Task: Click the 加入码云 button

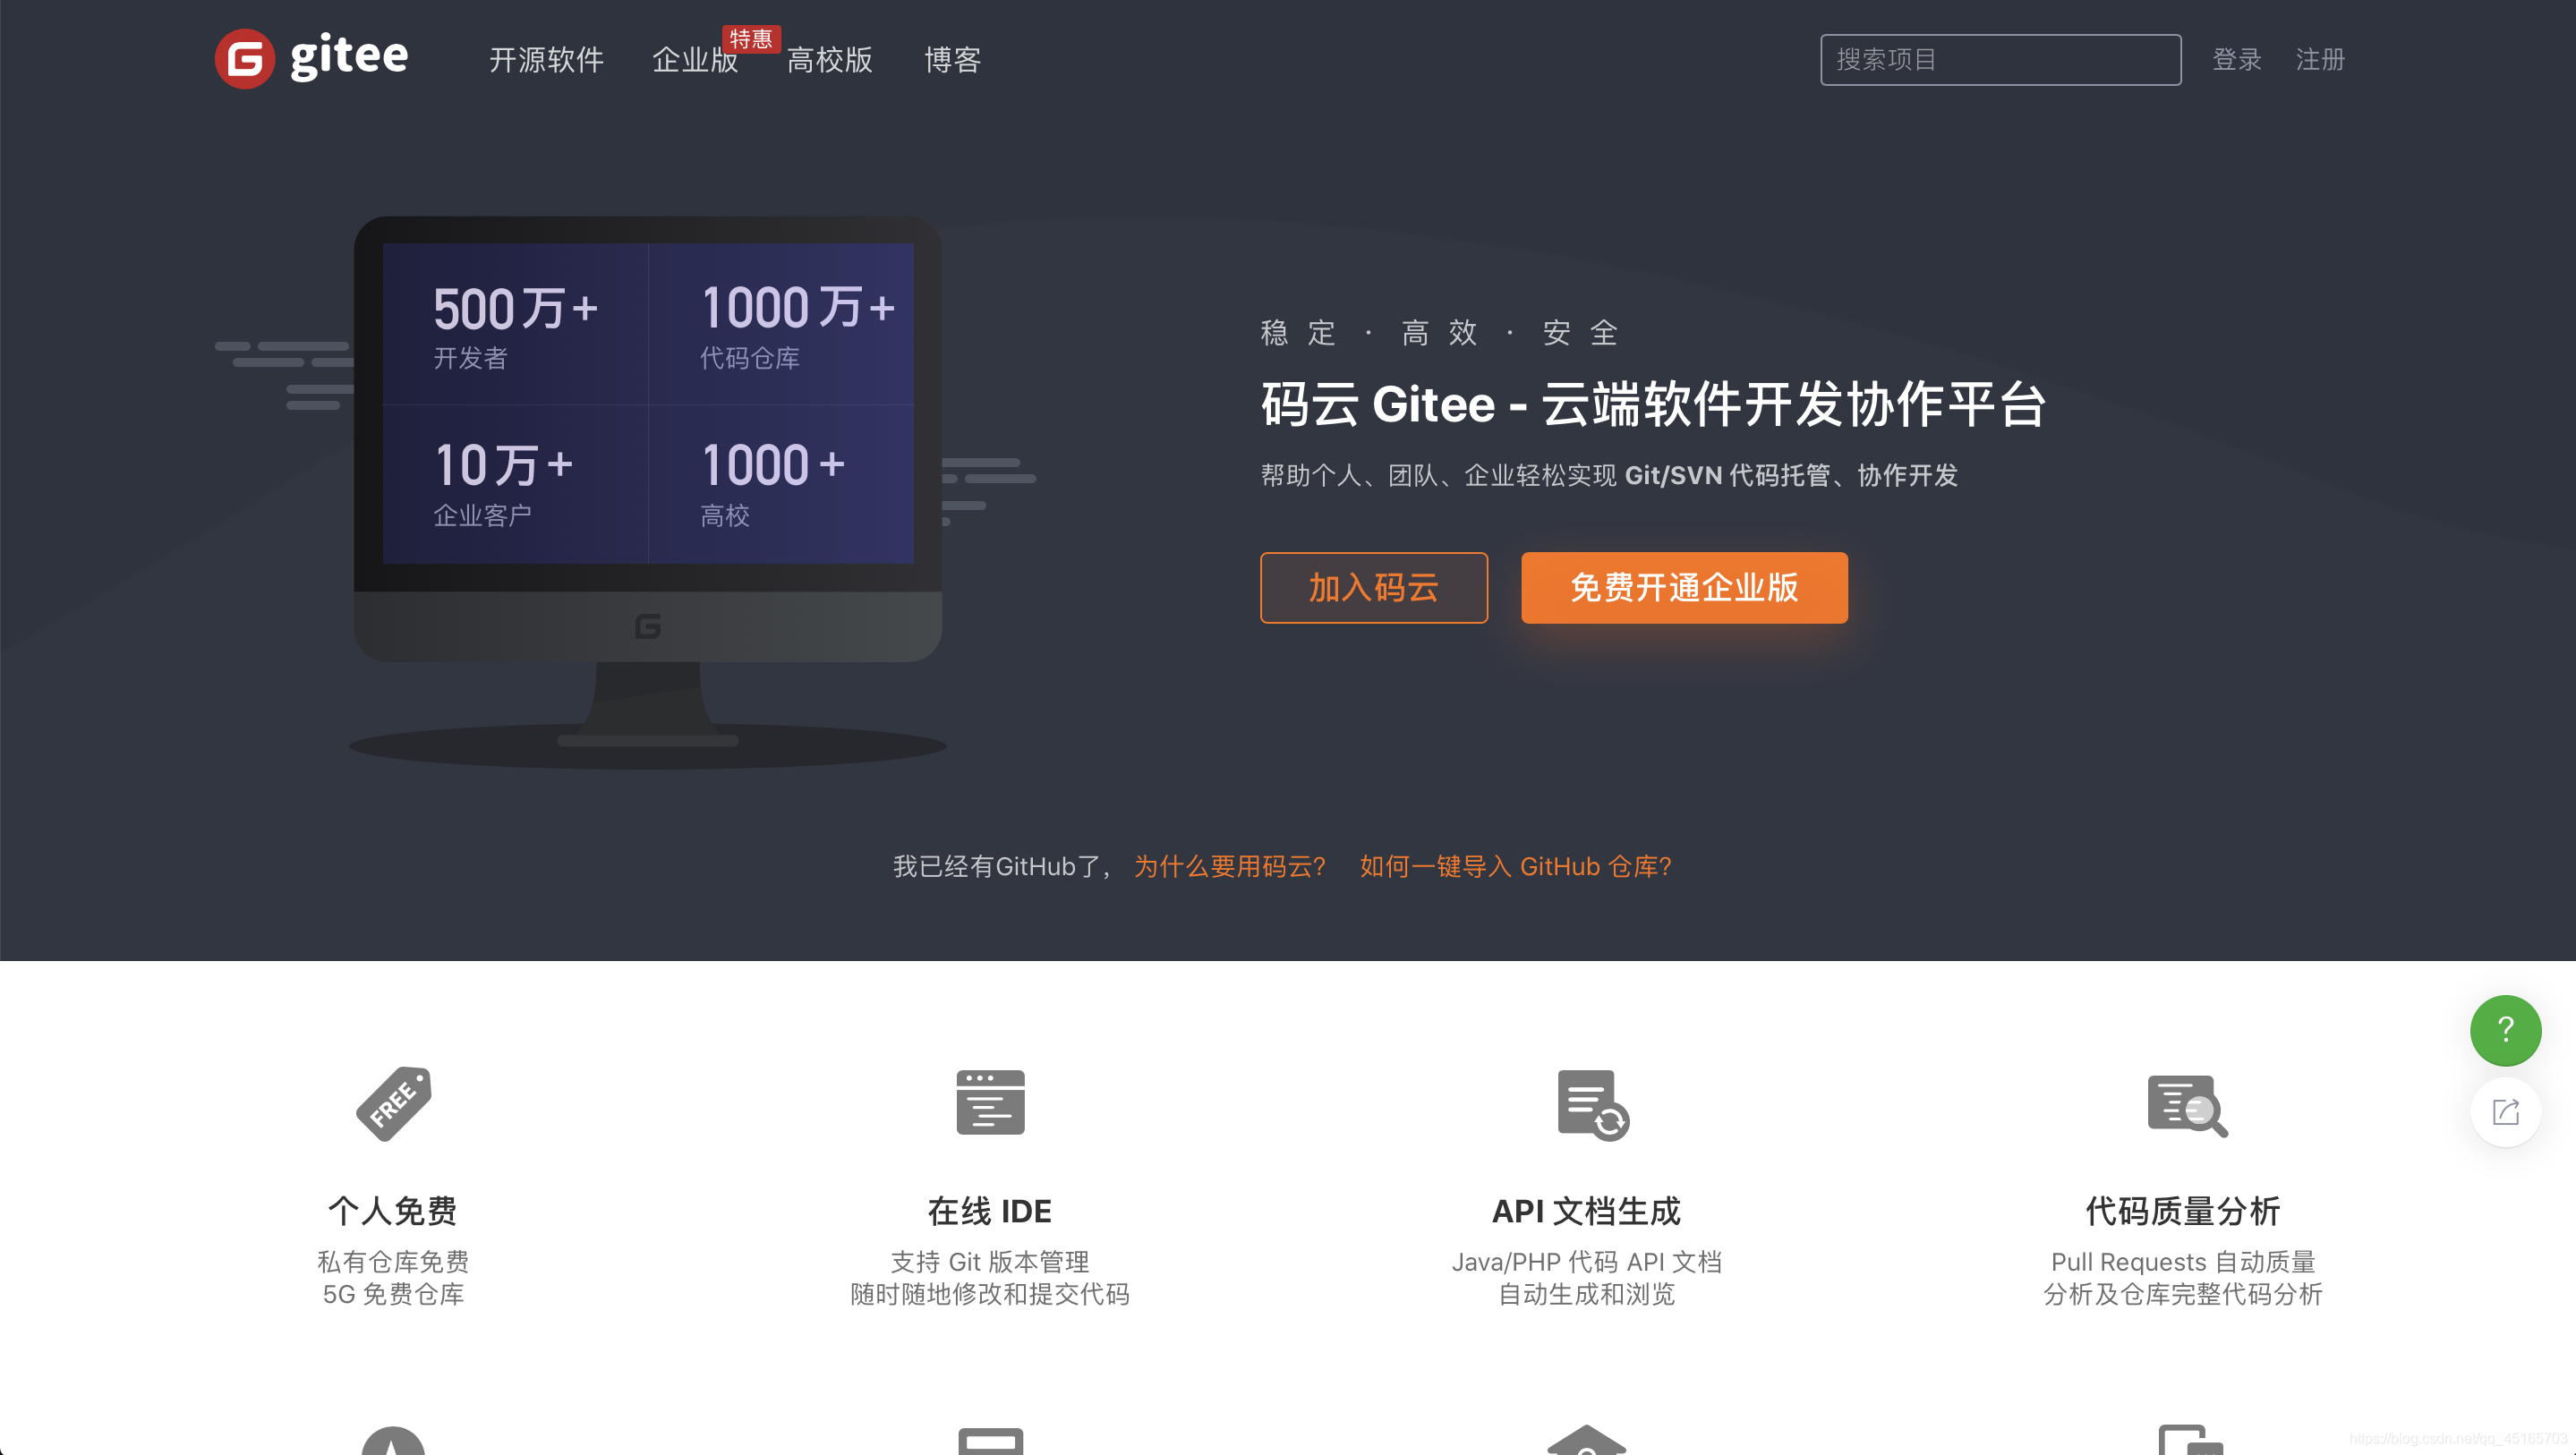Action: click(x=1374, y=587)
